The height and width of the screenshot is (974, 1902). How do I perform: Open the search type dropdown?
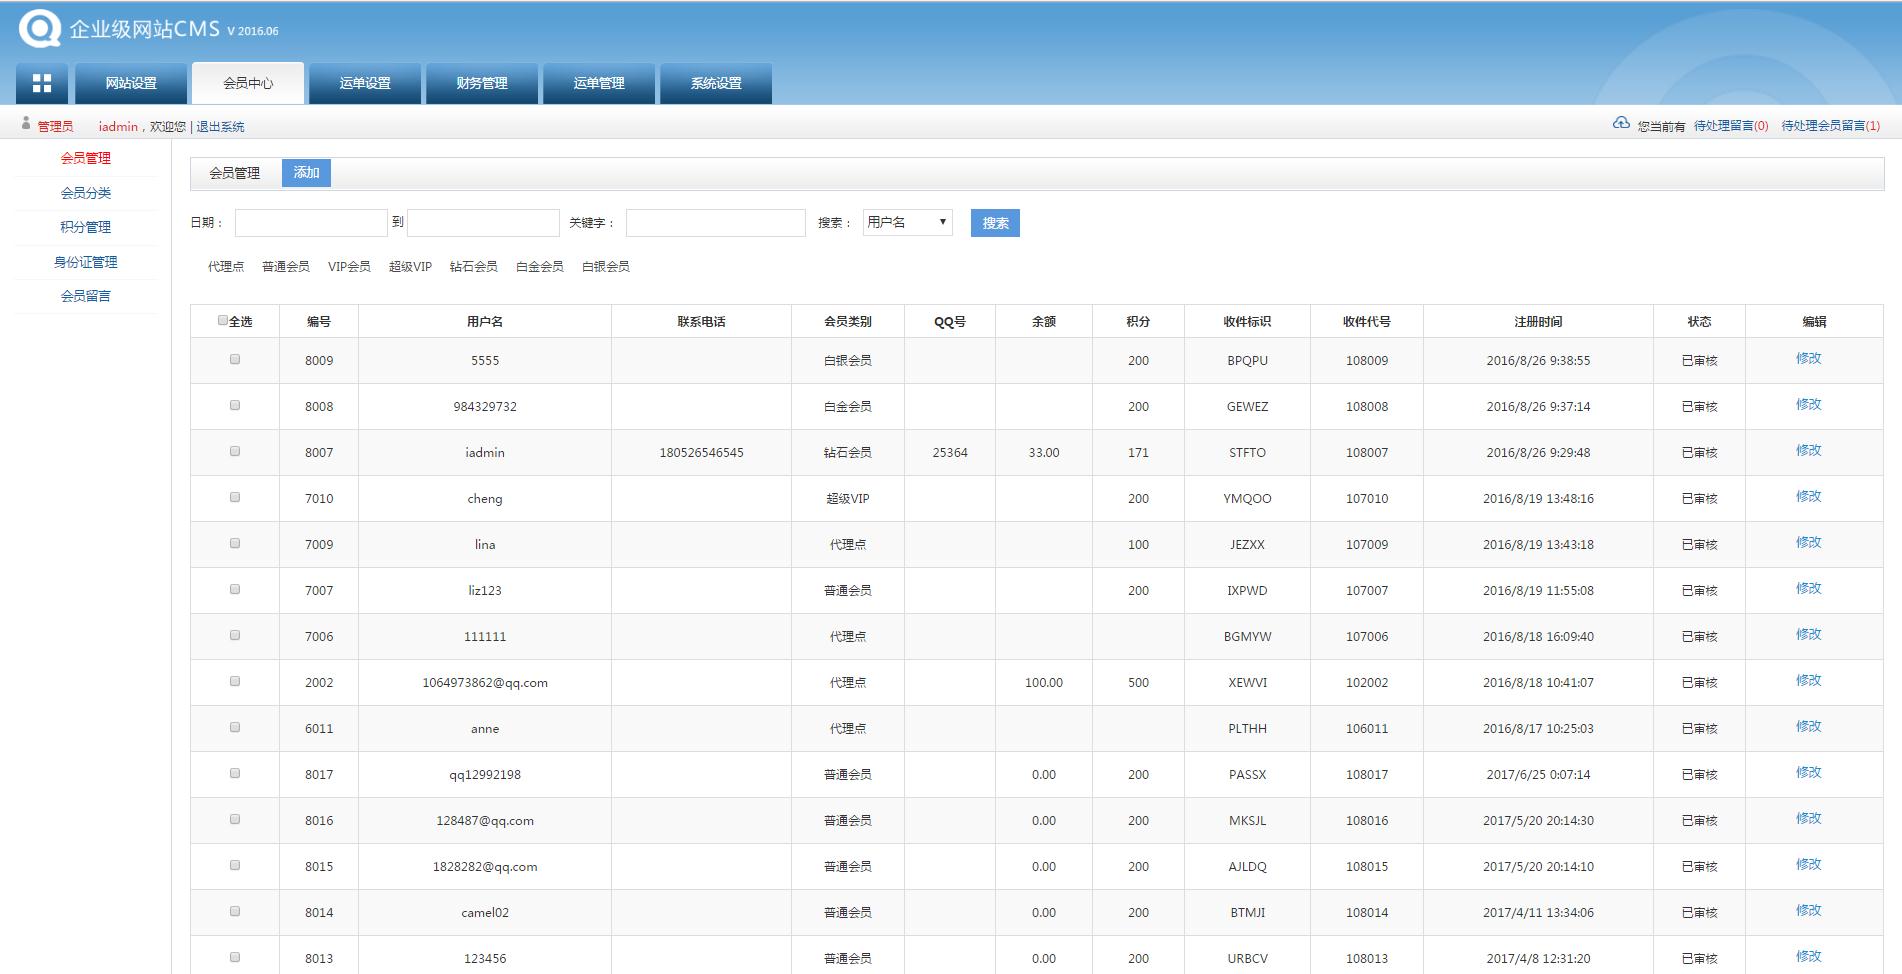coord(907,222)
